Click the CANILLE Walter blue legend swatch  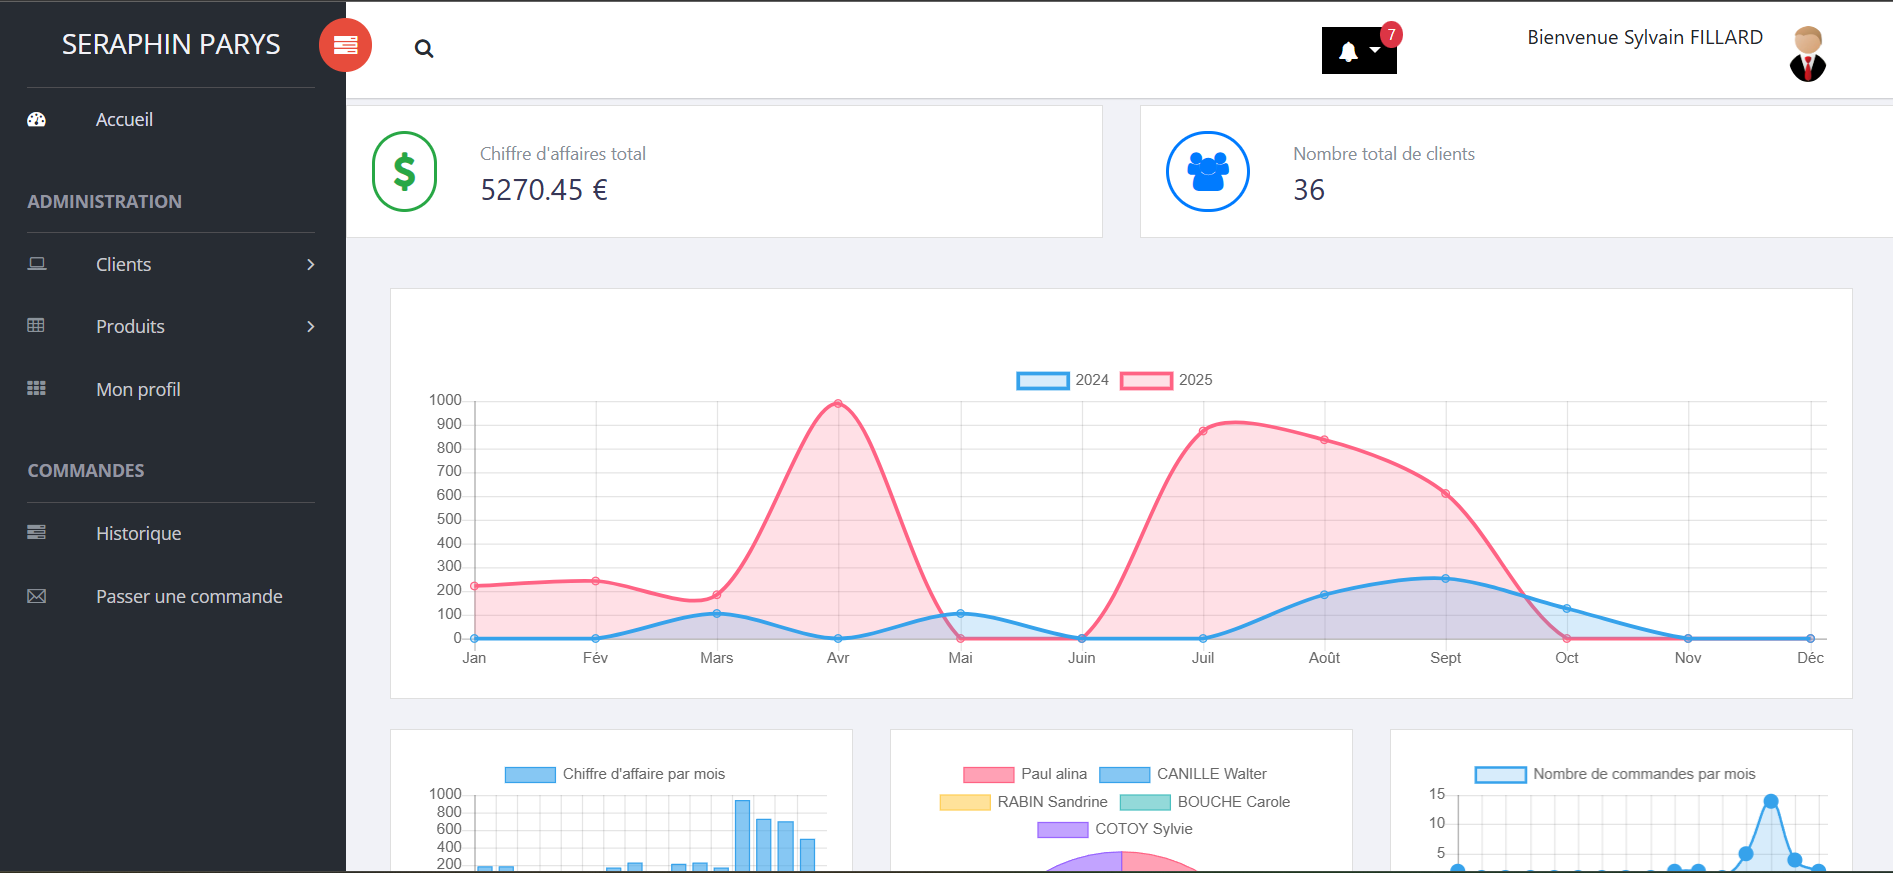click(1124, 774)
